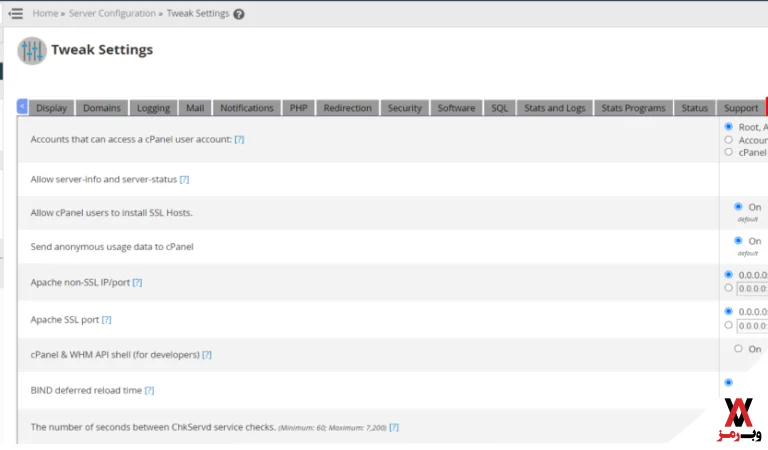The width and height of the screenshot is (768, 450).
Task: Select the PHP tab
Action: click(x=298, y=108)
